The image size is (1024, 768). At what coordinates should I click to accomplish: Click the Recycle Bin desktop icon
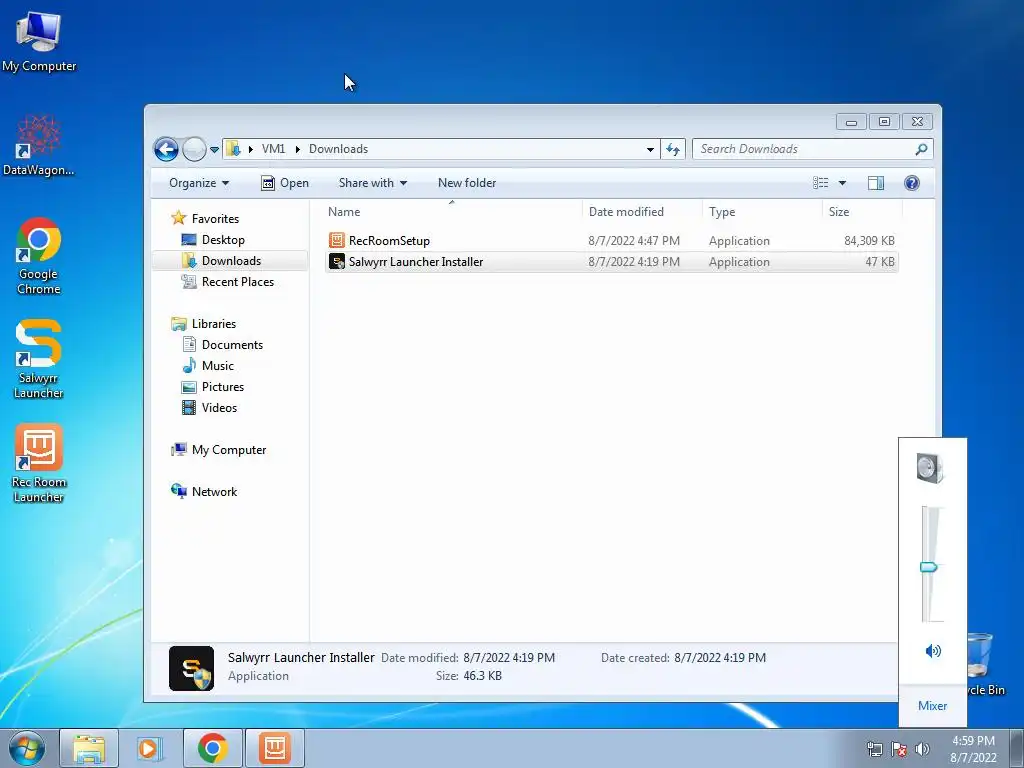tap(984, 663)
